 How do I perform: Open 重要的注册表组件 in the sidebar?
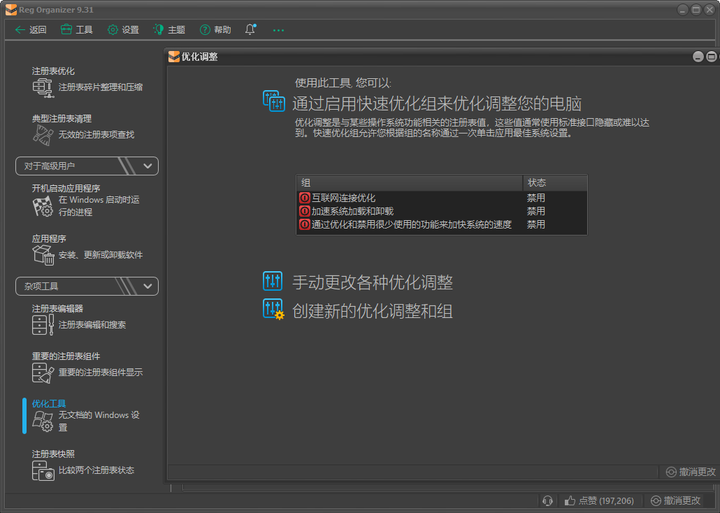pos(66,356)
